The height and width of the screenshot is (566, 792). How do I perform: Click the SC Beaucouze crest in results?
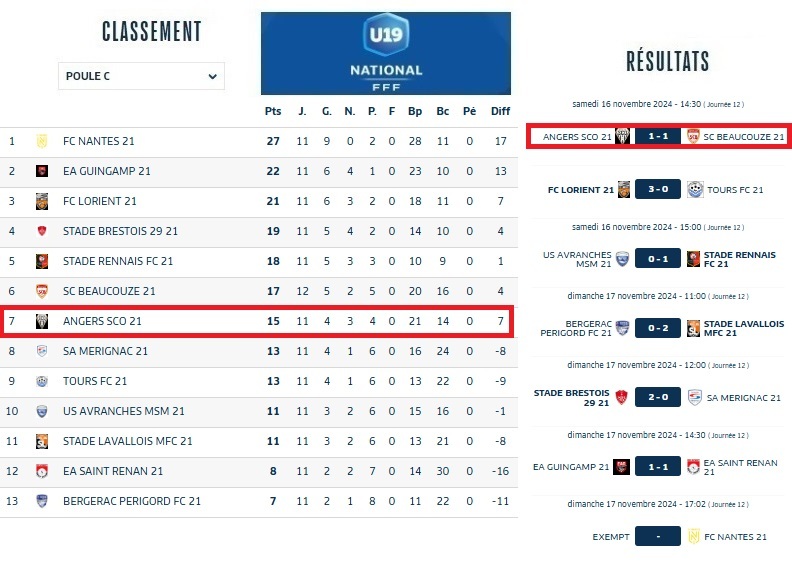[x=693, y=136]
